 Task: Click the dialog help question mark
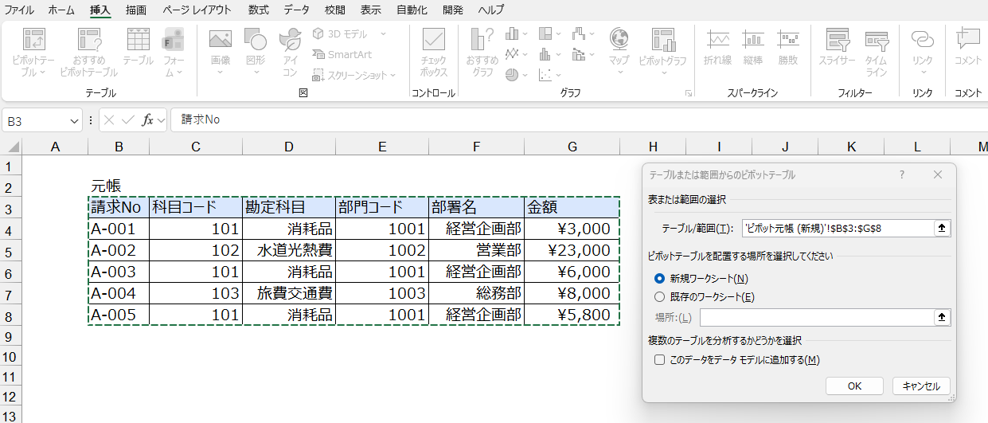[902, 175]
